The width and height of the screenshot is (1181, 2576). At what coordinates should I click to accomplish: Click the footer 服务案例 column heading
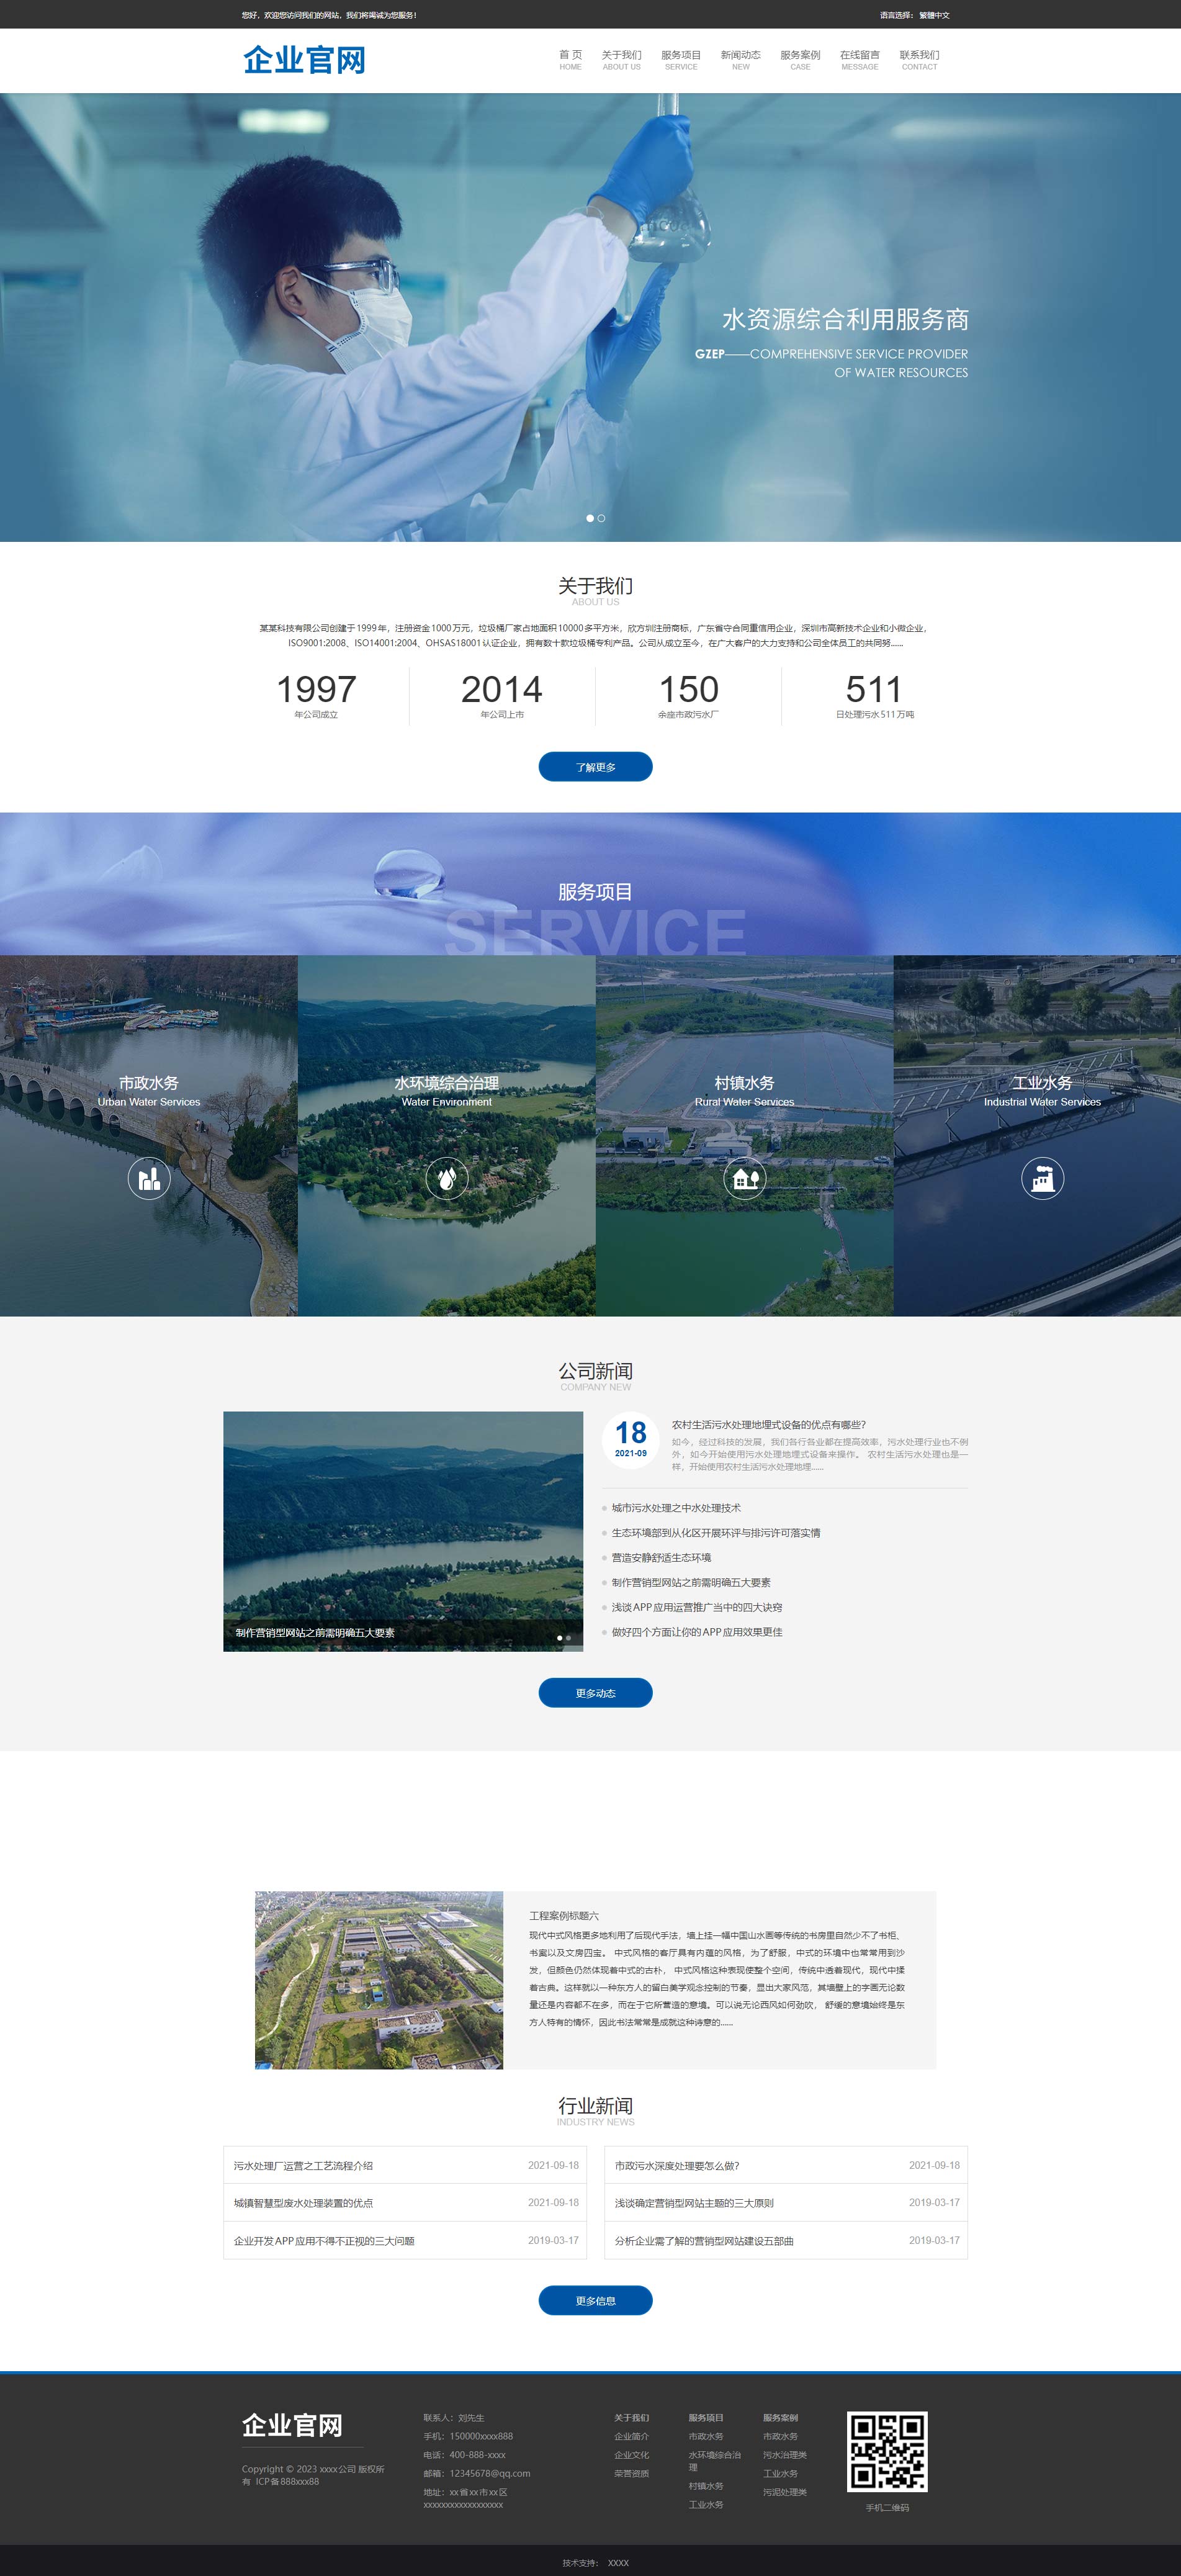780,2418
